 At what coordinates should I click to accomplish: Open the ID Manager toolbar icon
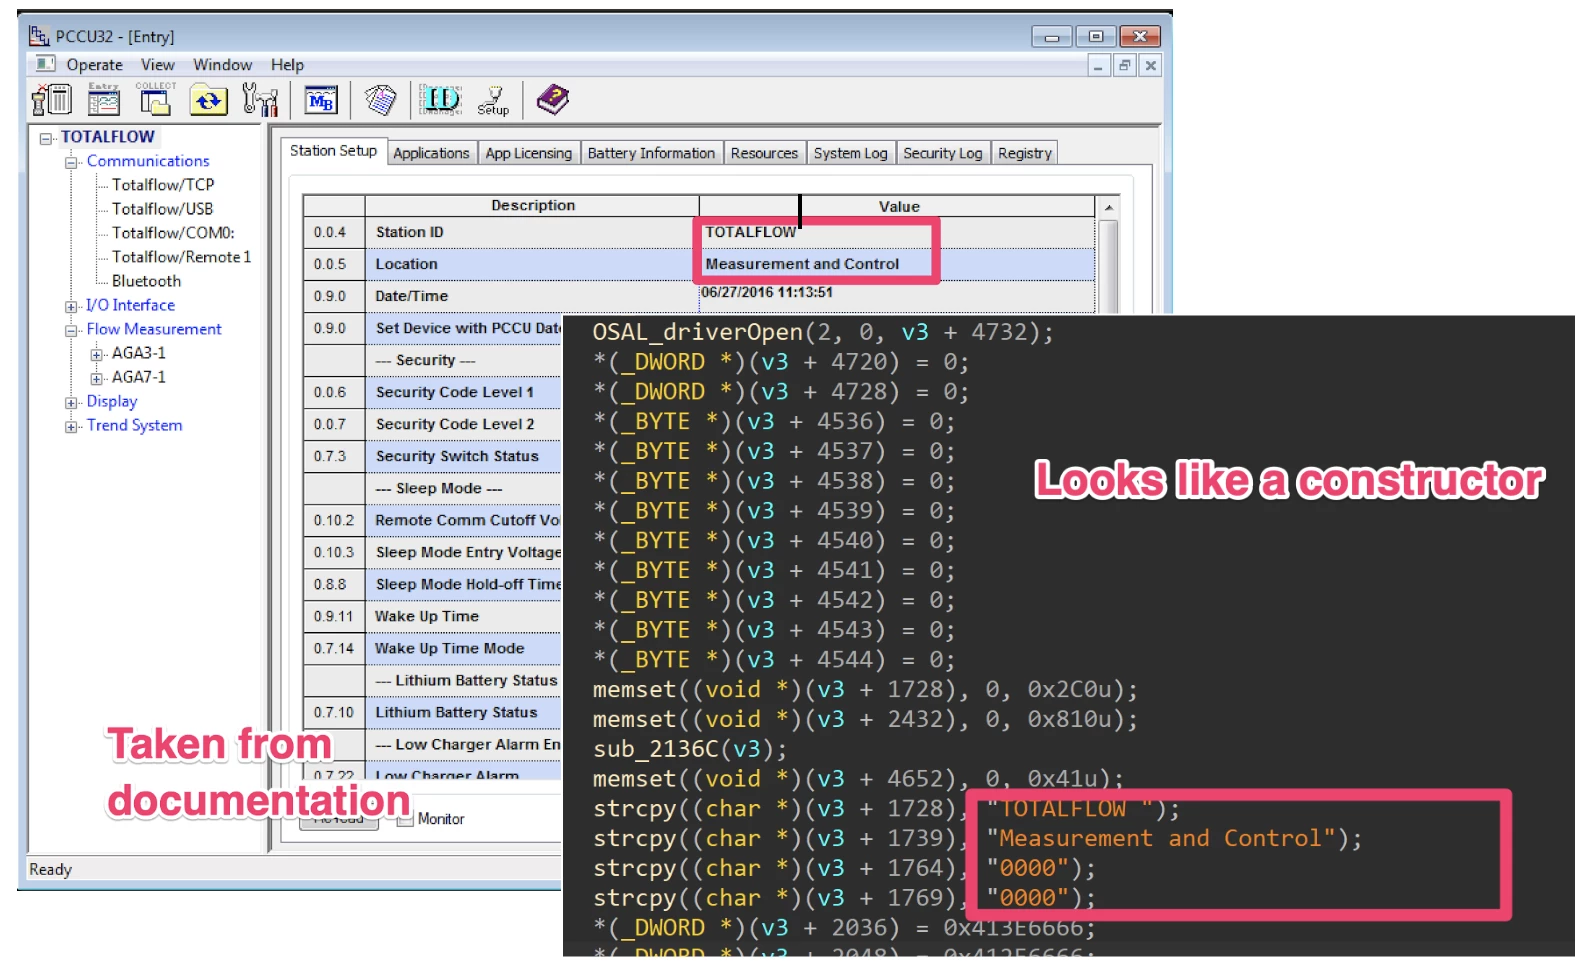pyautogui.click(x=440, y=100)
